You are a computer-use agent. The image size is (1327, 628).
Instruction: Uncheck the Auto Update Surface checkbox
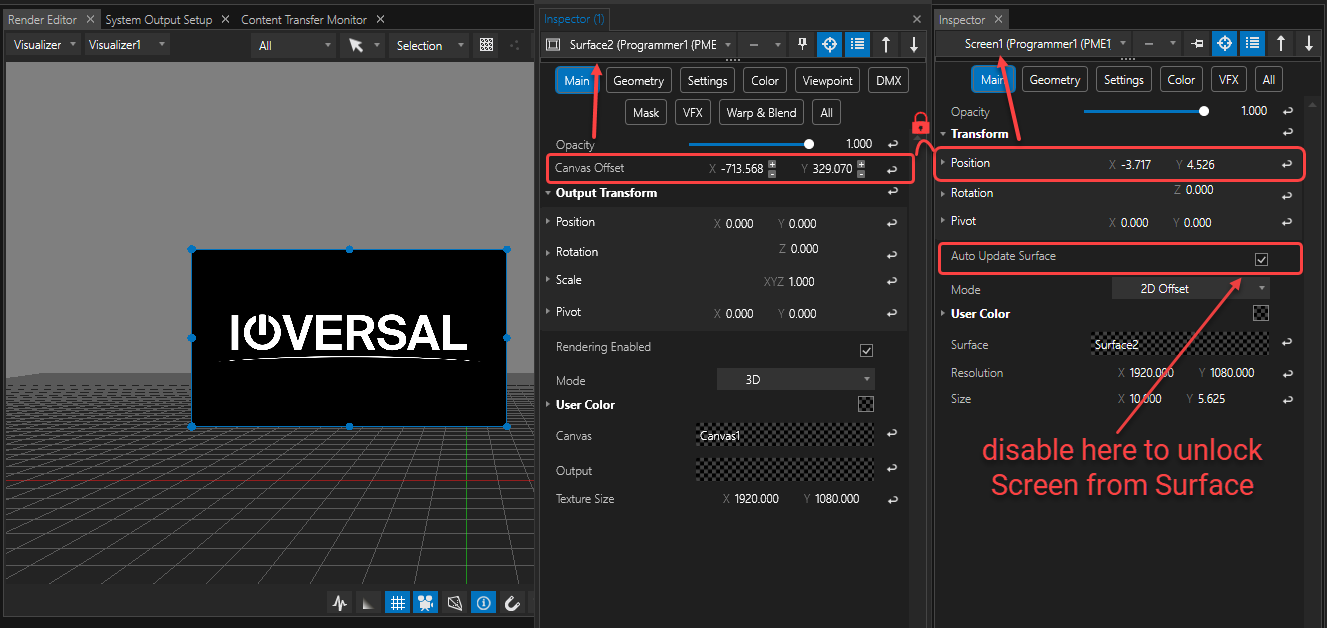point(1261,259)
